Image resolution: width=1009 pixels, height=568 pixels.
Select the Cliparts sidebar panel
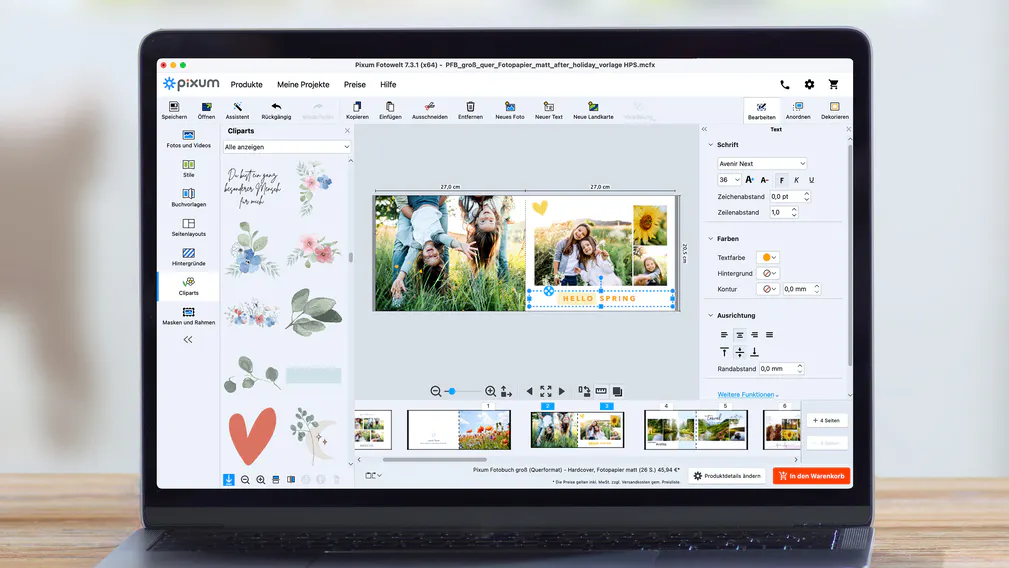(189, 286)
